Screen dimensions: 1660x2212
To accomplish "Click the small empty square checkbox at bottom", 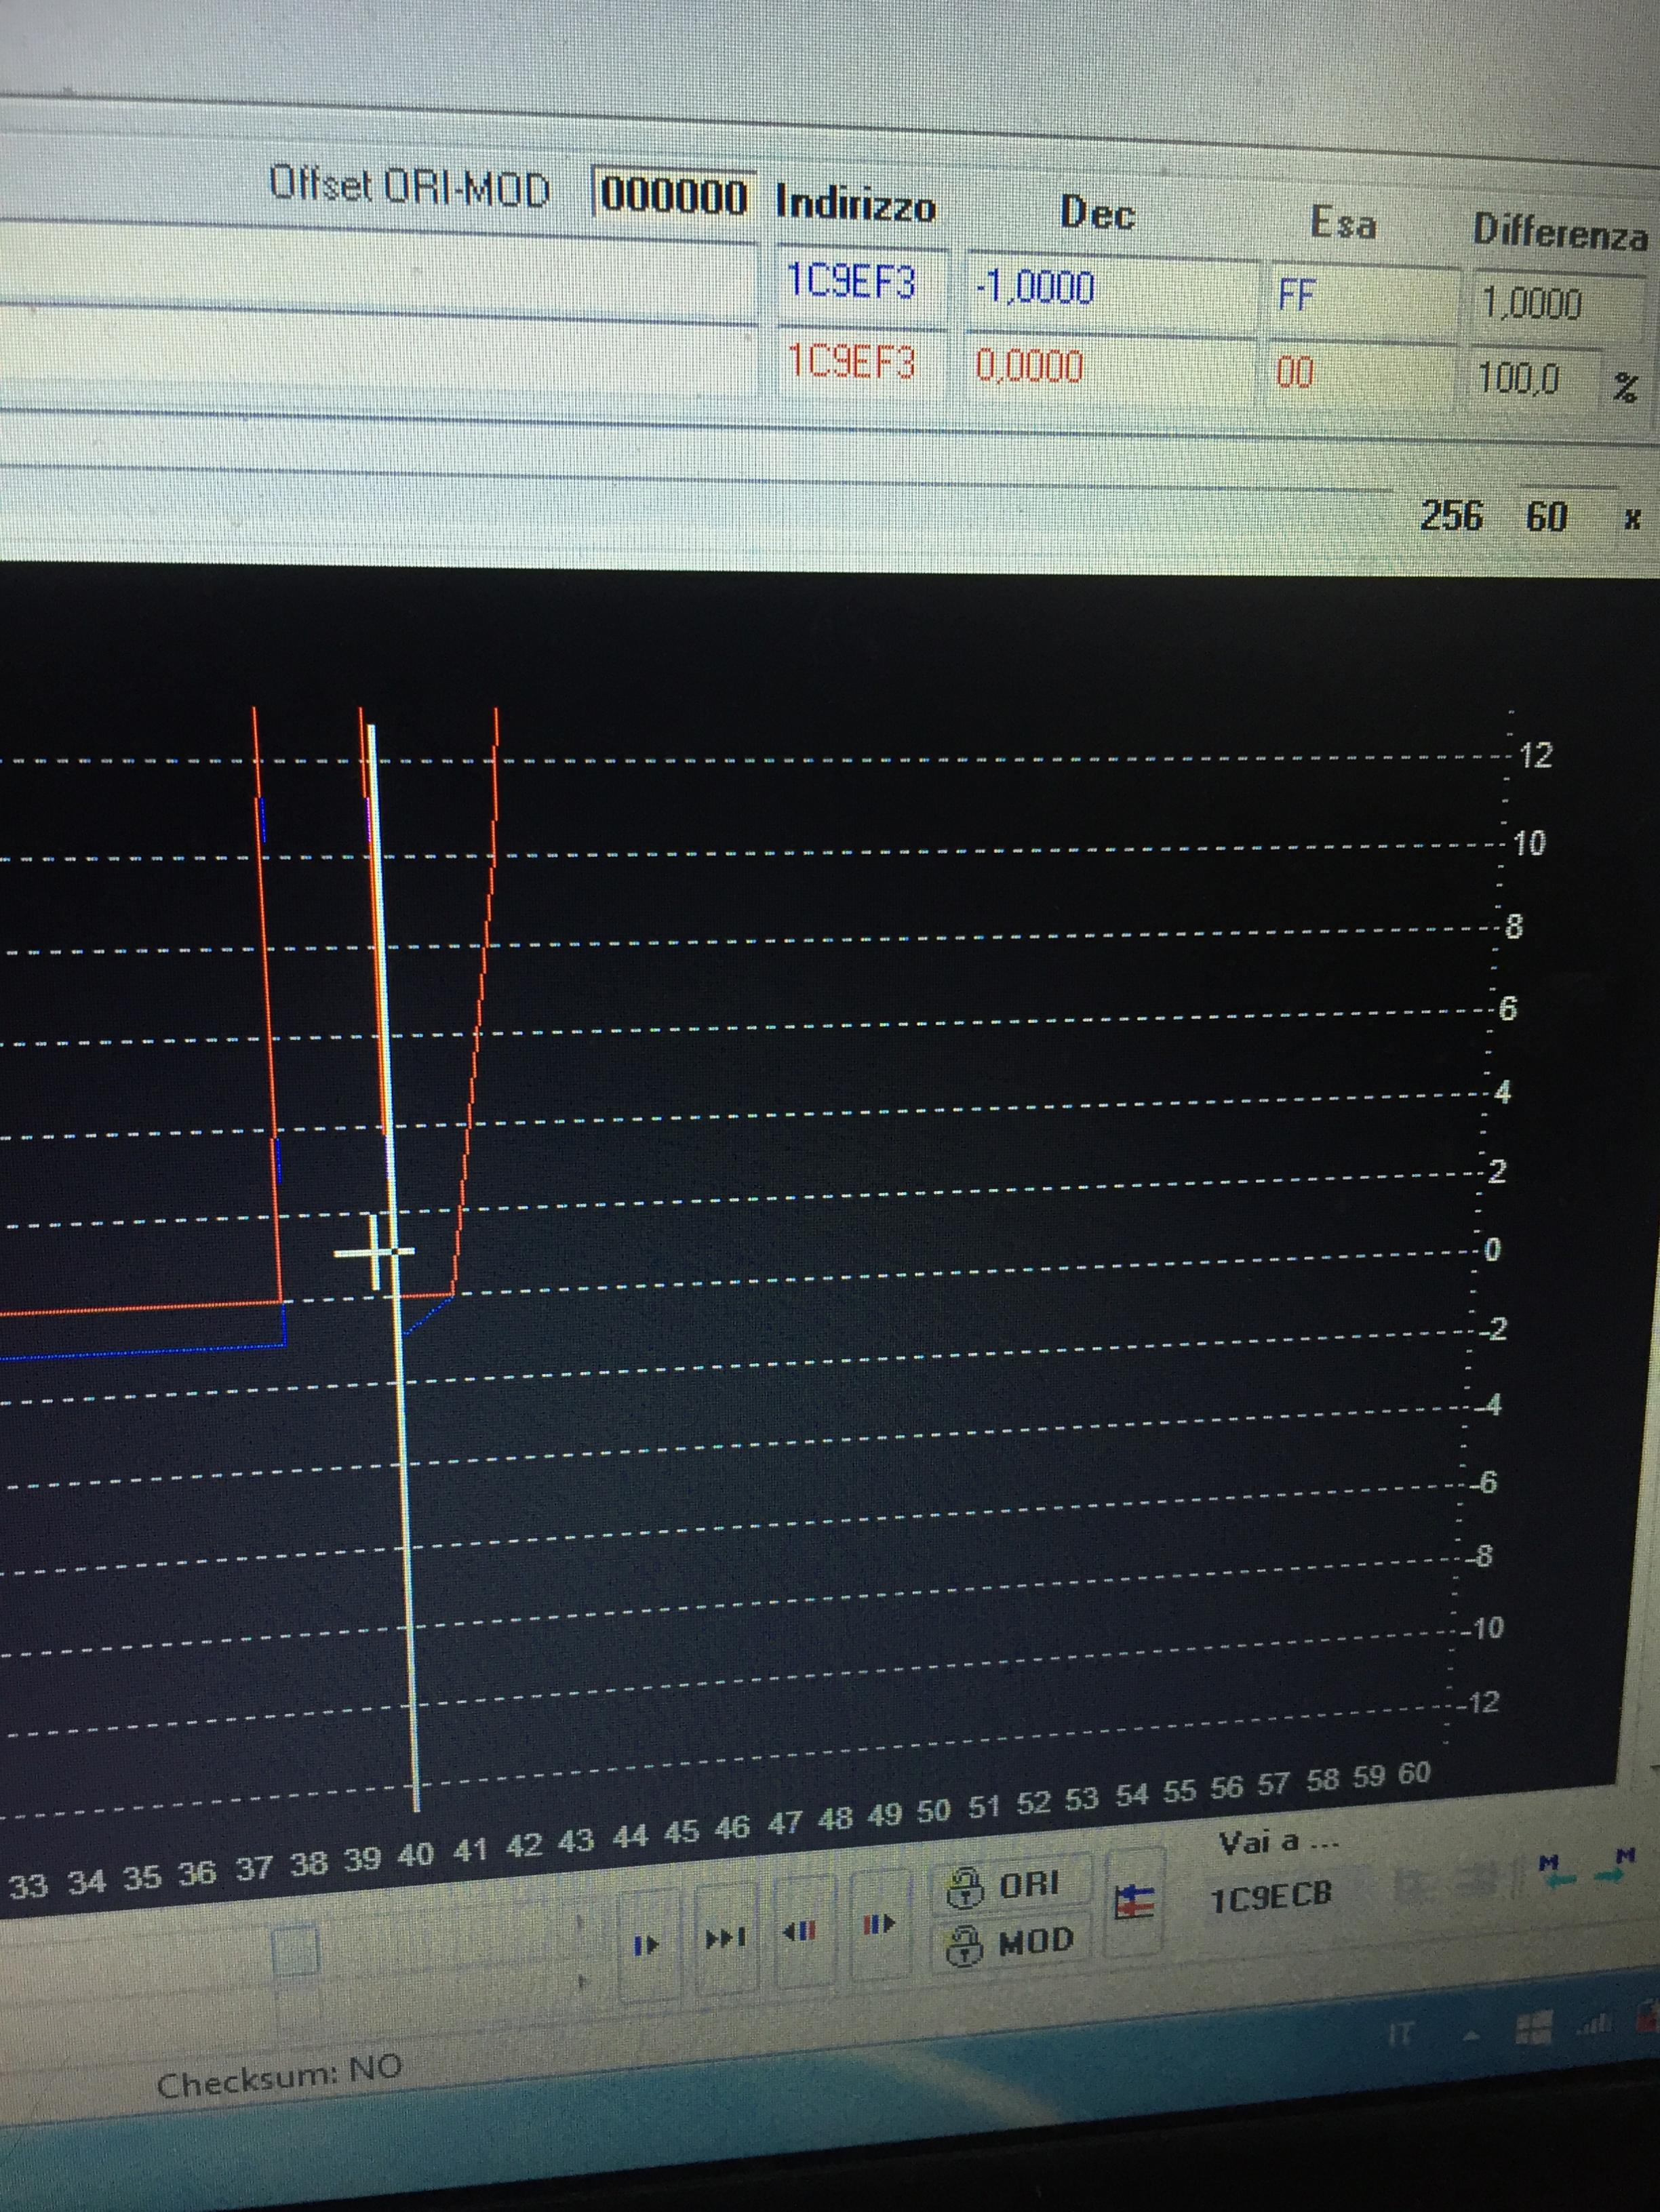I will (295, 1952).
